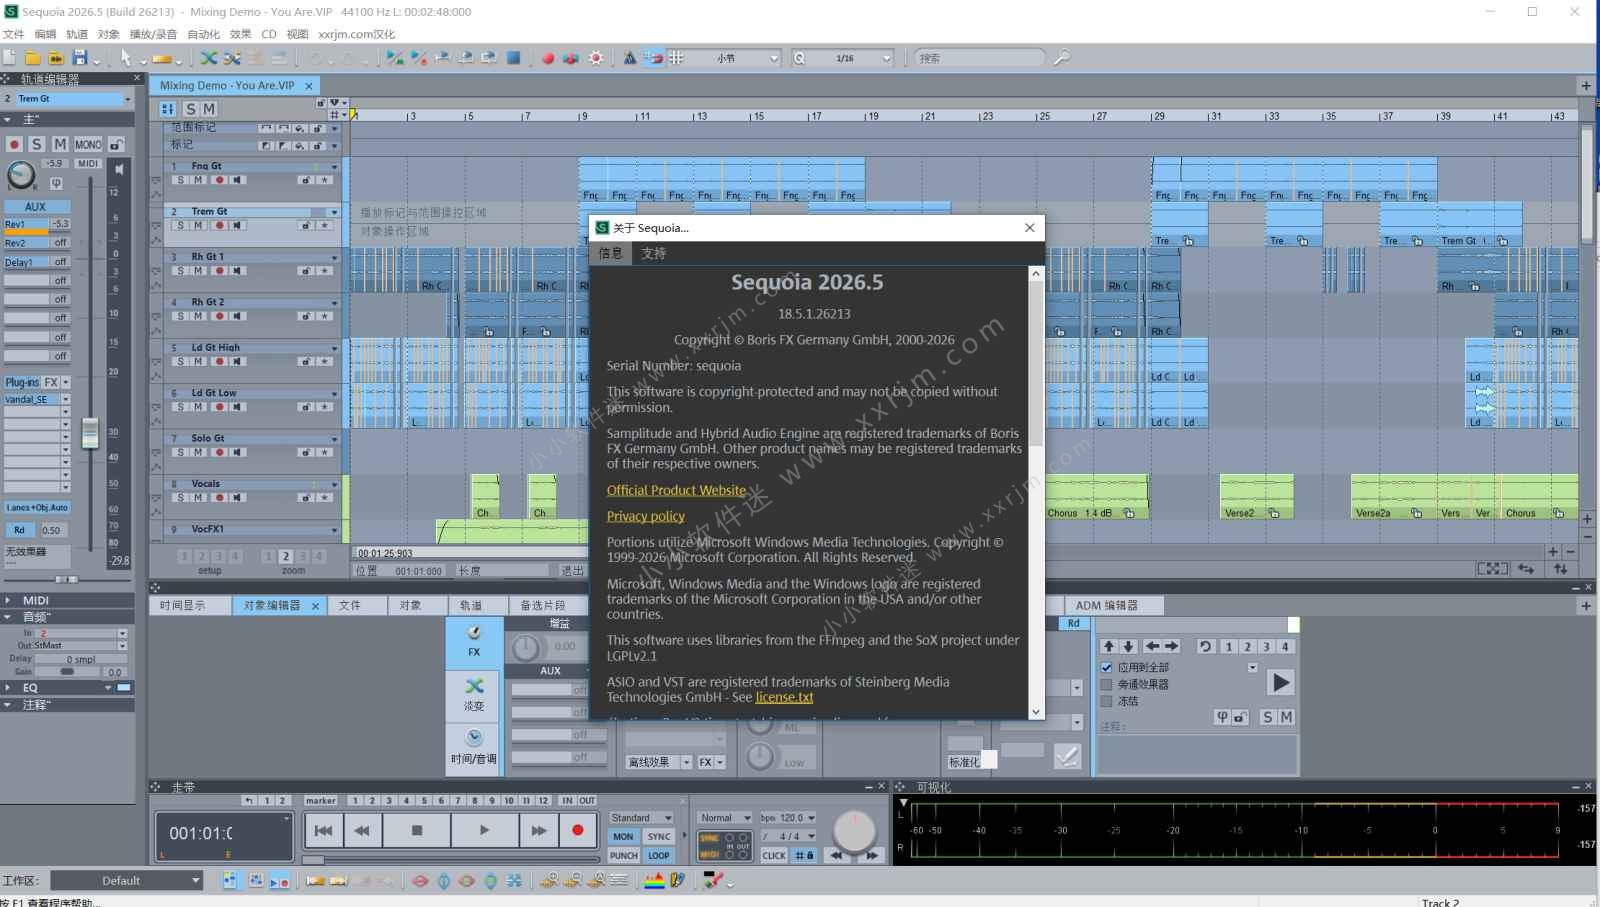Toggle the SYNC button in the transport
The image size is (1600, 907).
pyautogui.click(x=659, y=837)
